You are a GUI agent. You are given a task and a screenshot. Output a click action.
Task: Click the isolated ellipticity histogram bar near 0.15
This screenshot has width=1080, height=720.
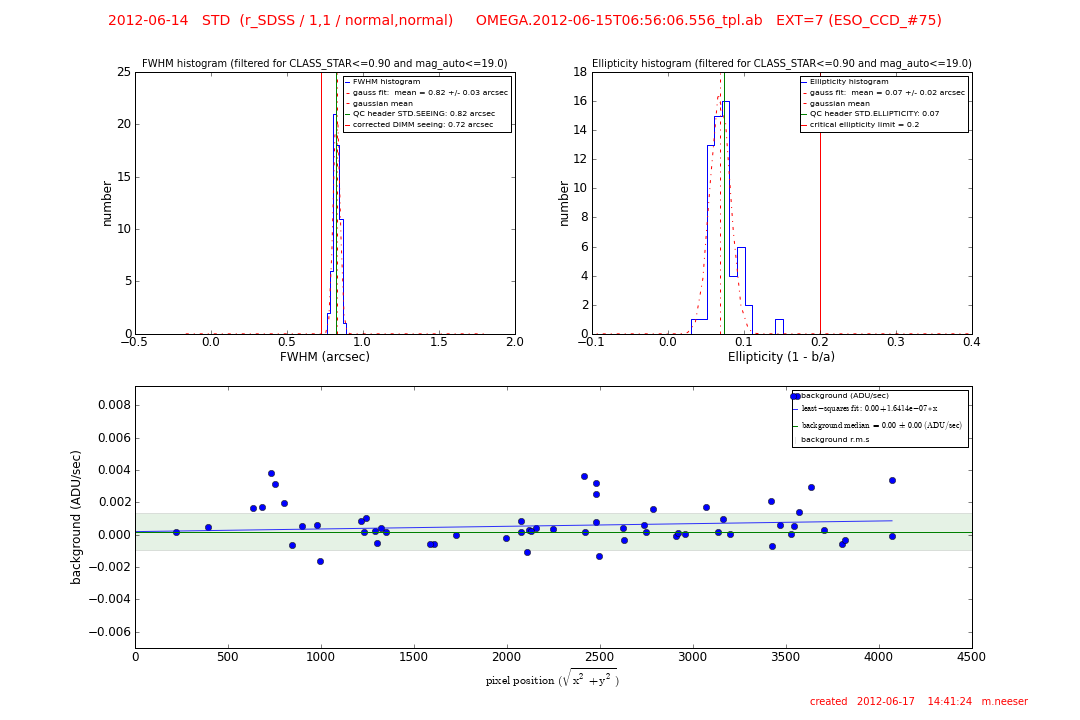click(x=779, y=326)
